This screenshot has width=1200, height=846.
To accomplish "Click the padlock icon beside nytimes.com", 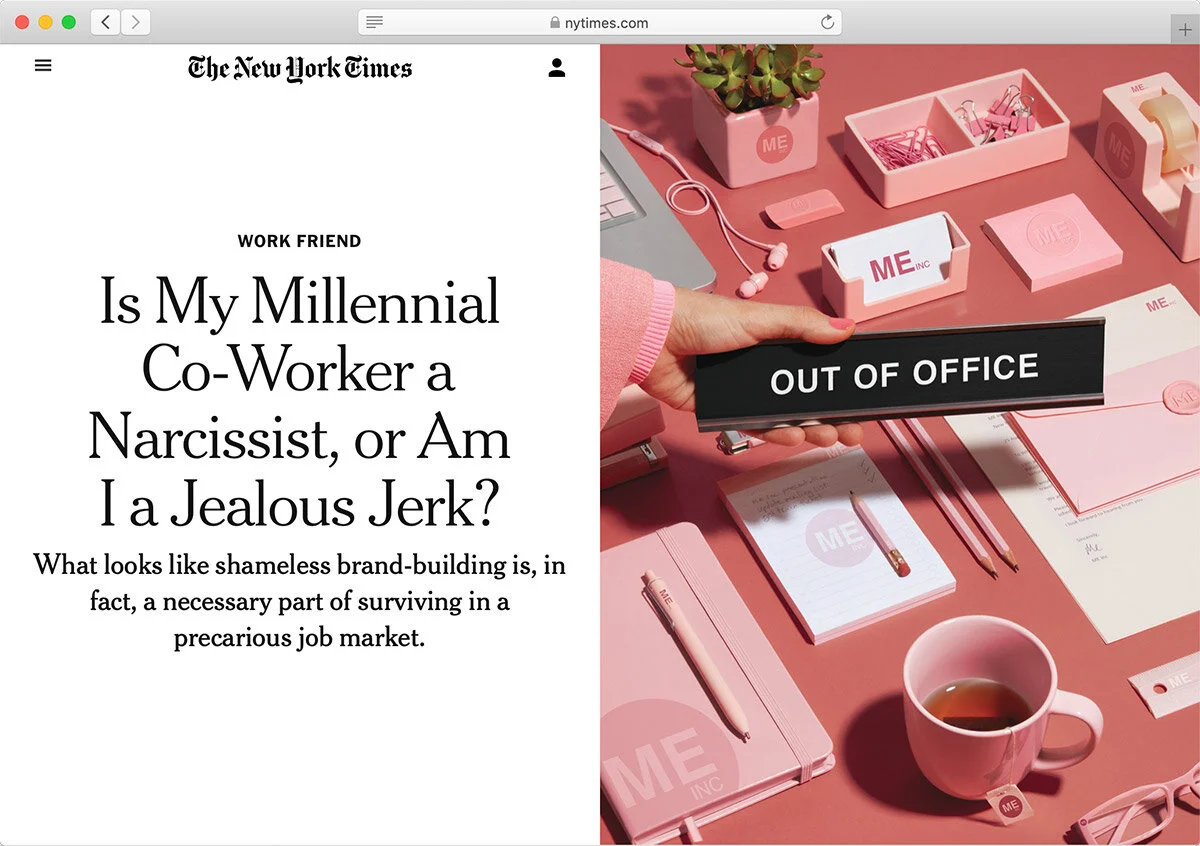I will [x=555, y=22].
